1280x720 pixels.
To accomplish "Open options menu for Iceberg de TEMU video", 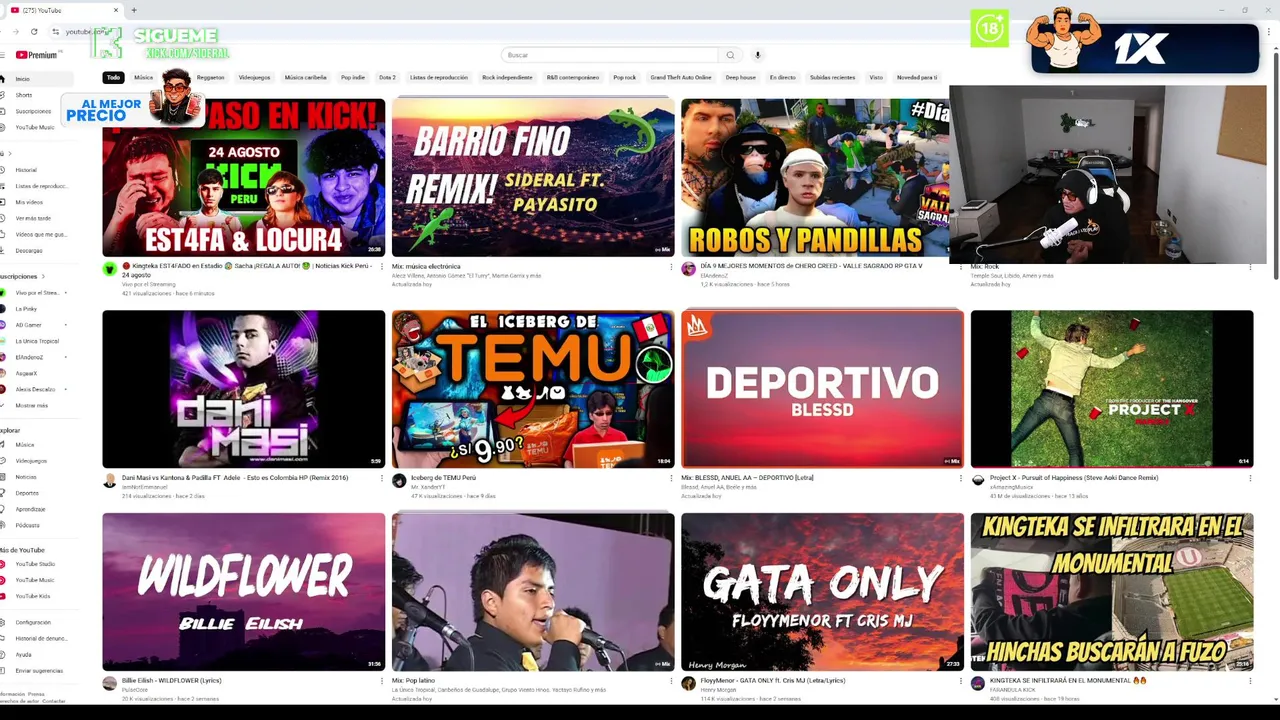I will (x=671, y=478).
